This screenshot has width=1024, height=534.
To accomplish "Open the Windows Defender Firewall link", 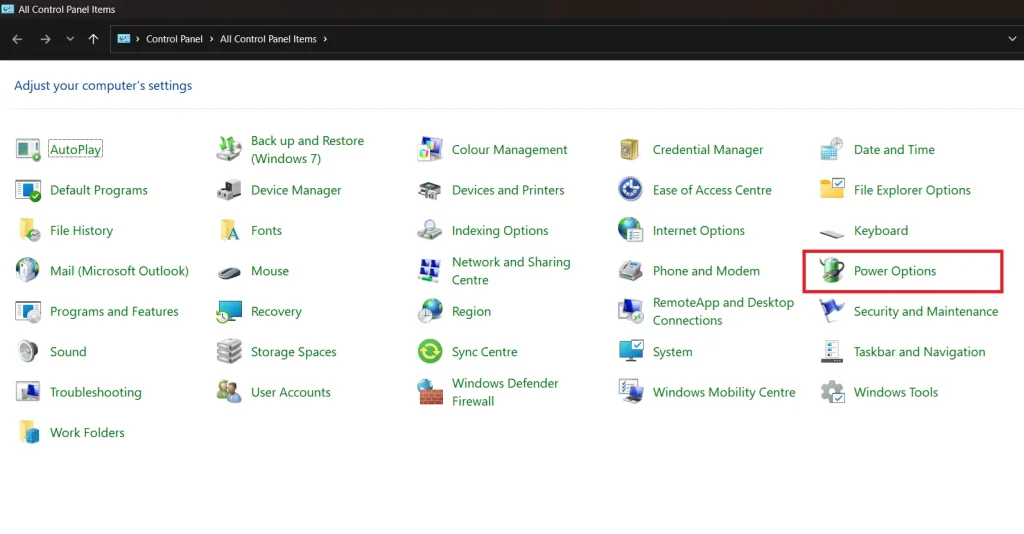I will pos(505,392).
